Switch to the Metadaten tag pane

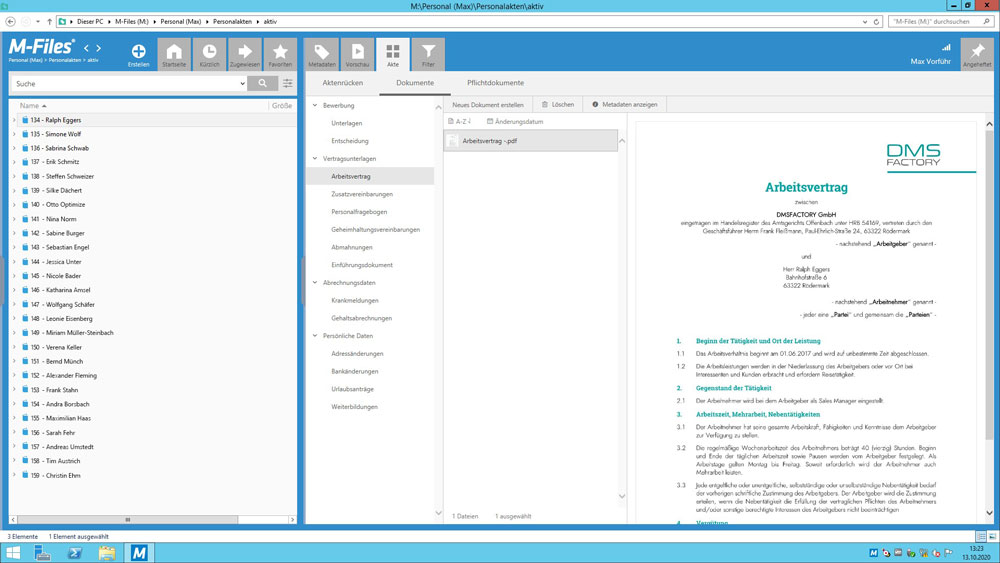click(322, 54)
